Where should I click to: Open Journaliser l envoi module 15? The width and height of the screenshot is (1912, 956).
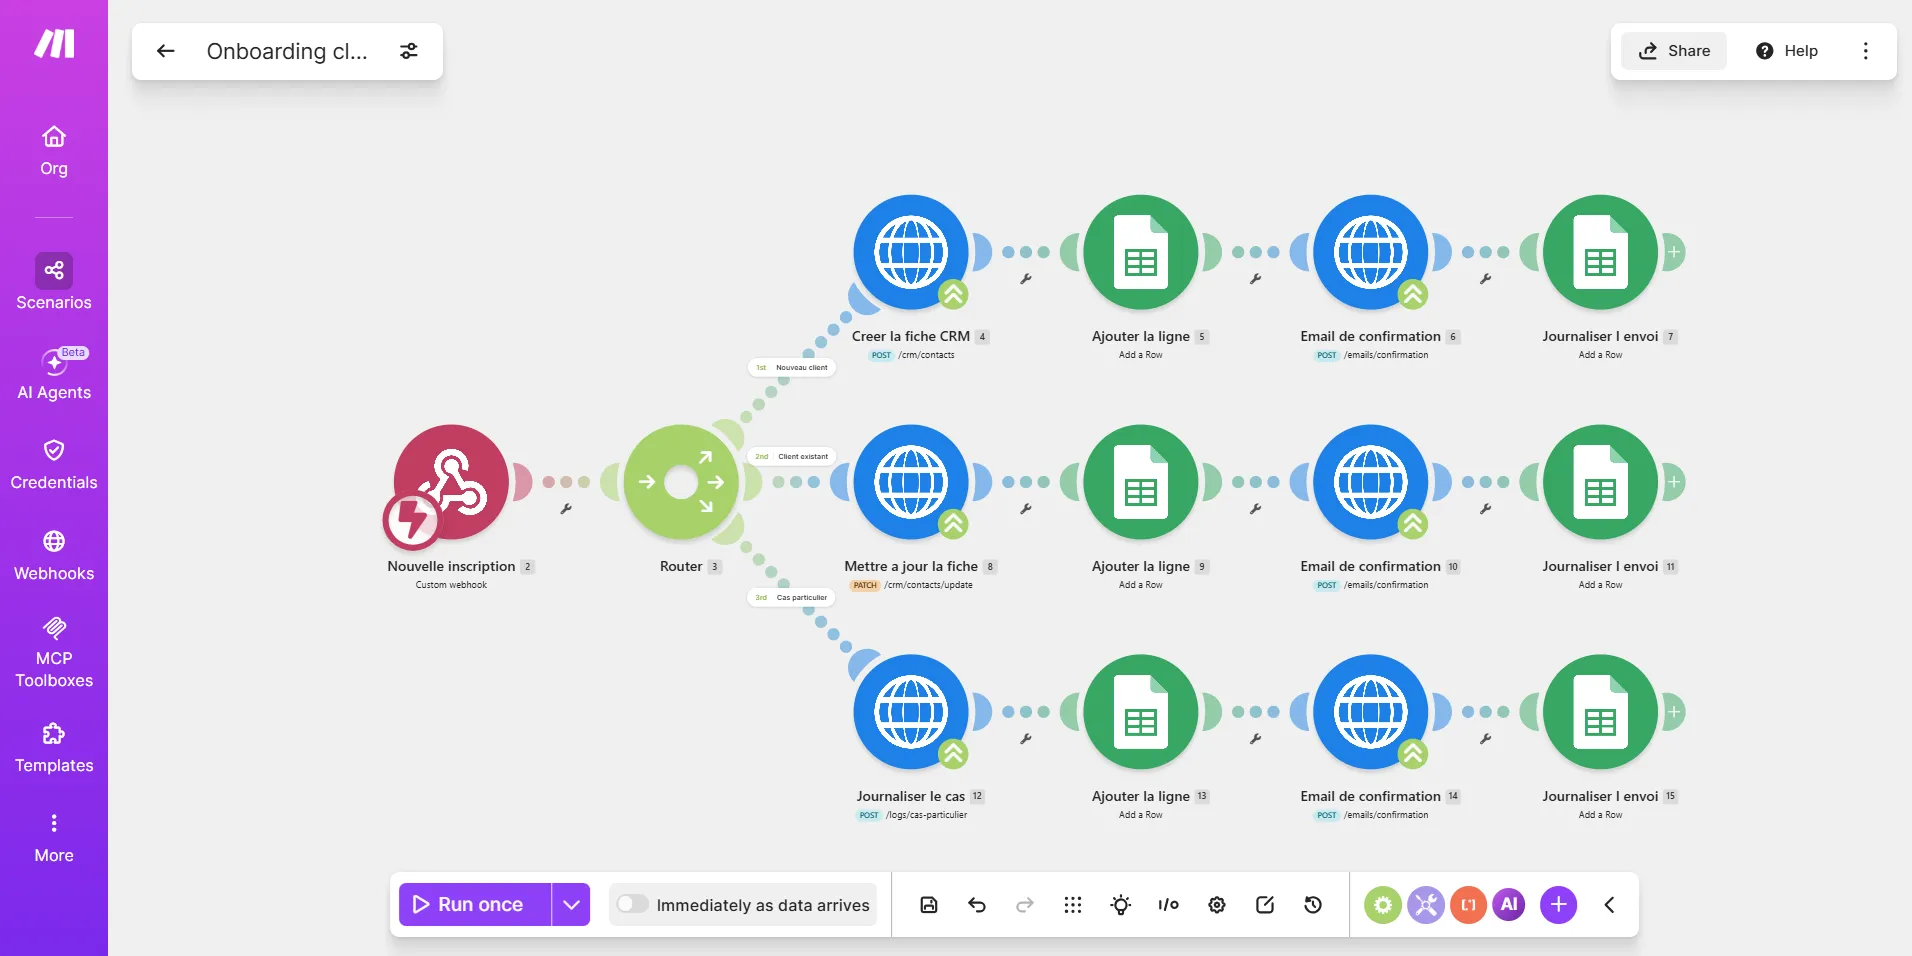tap(1601, 712)
